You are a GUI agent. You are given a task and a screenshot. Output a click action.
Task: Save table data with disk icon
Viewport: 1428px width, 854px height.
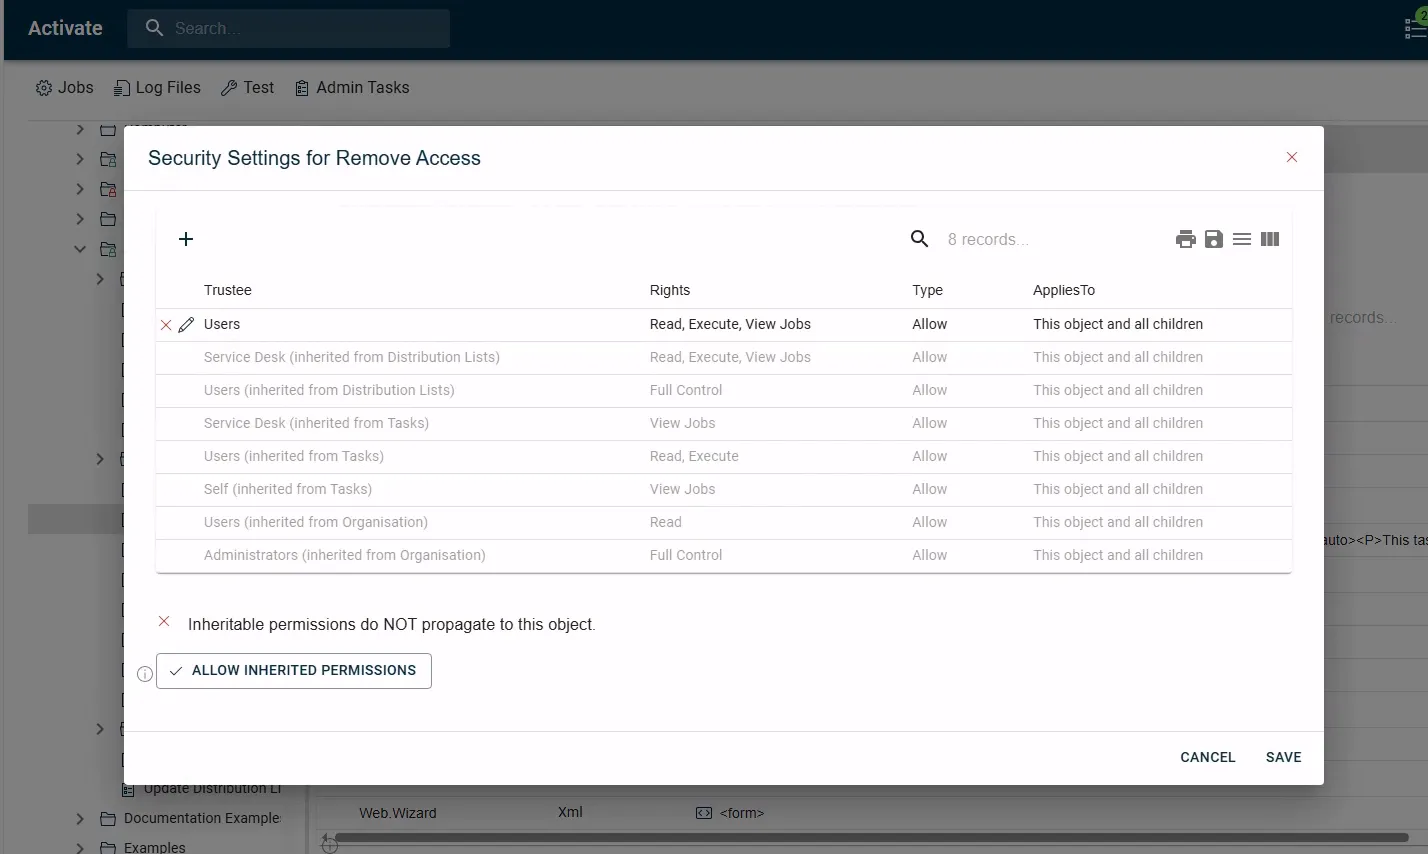[1214, 239]
